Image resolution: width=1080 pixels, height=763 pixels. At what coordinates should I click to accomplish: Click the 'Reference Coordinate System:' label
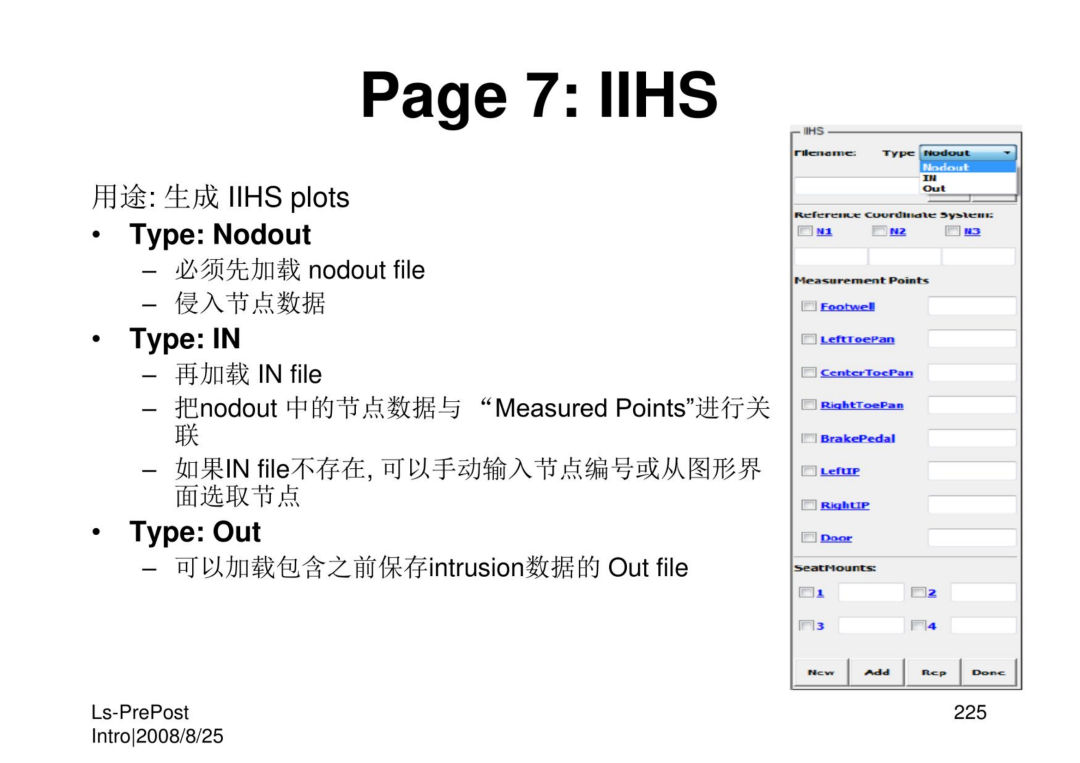[893, 215]
